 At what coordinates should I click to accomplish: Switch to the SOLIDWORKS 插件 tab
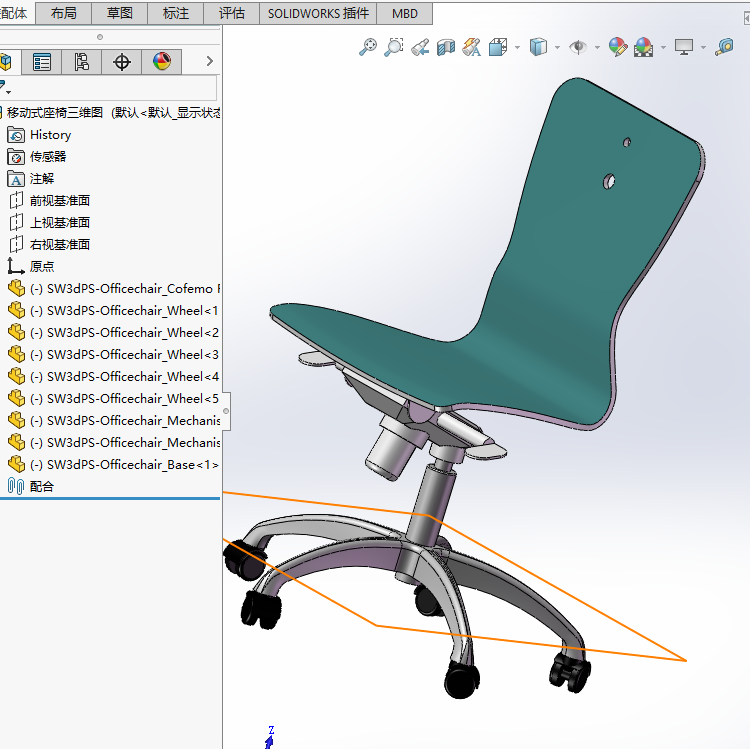318,13
